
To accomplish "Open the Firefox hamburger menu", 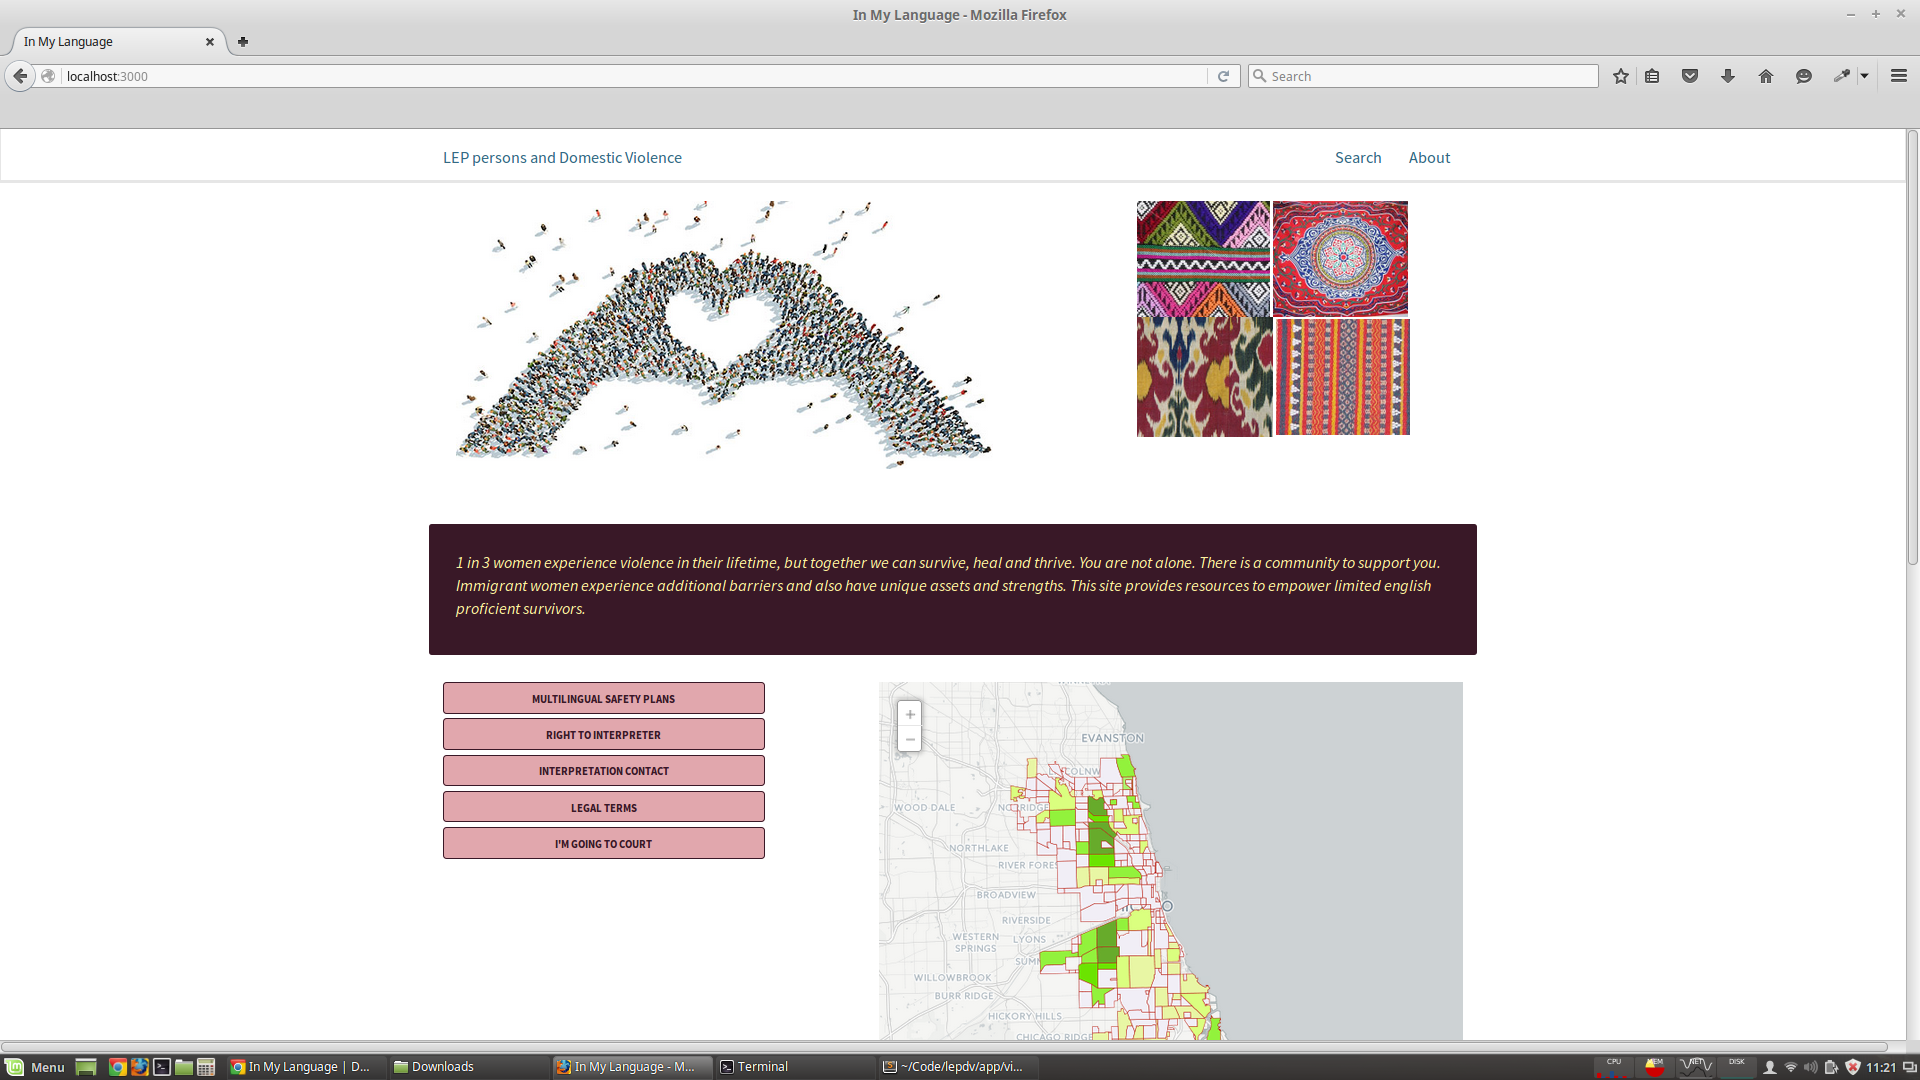I will [x=1899, y=76].
